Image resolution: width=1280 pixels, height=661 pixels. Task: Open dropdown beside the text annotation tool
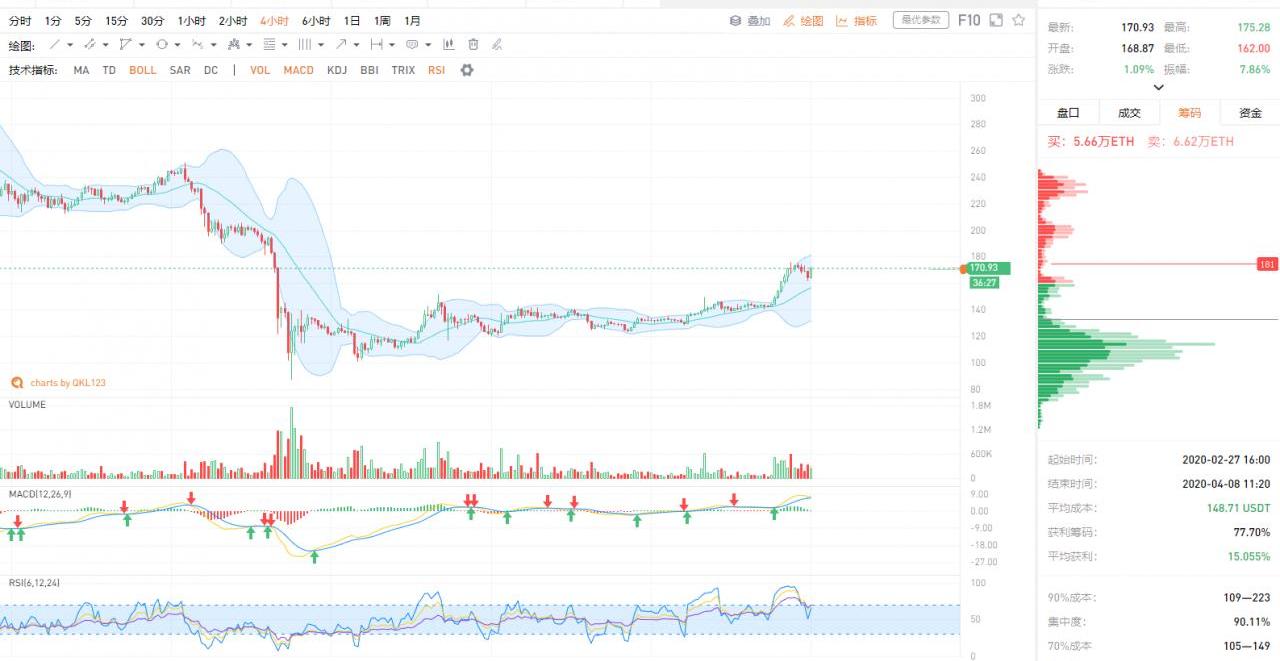tap(428, 45)
